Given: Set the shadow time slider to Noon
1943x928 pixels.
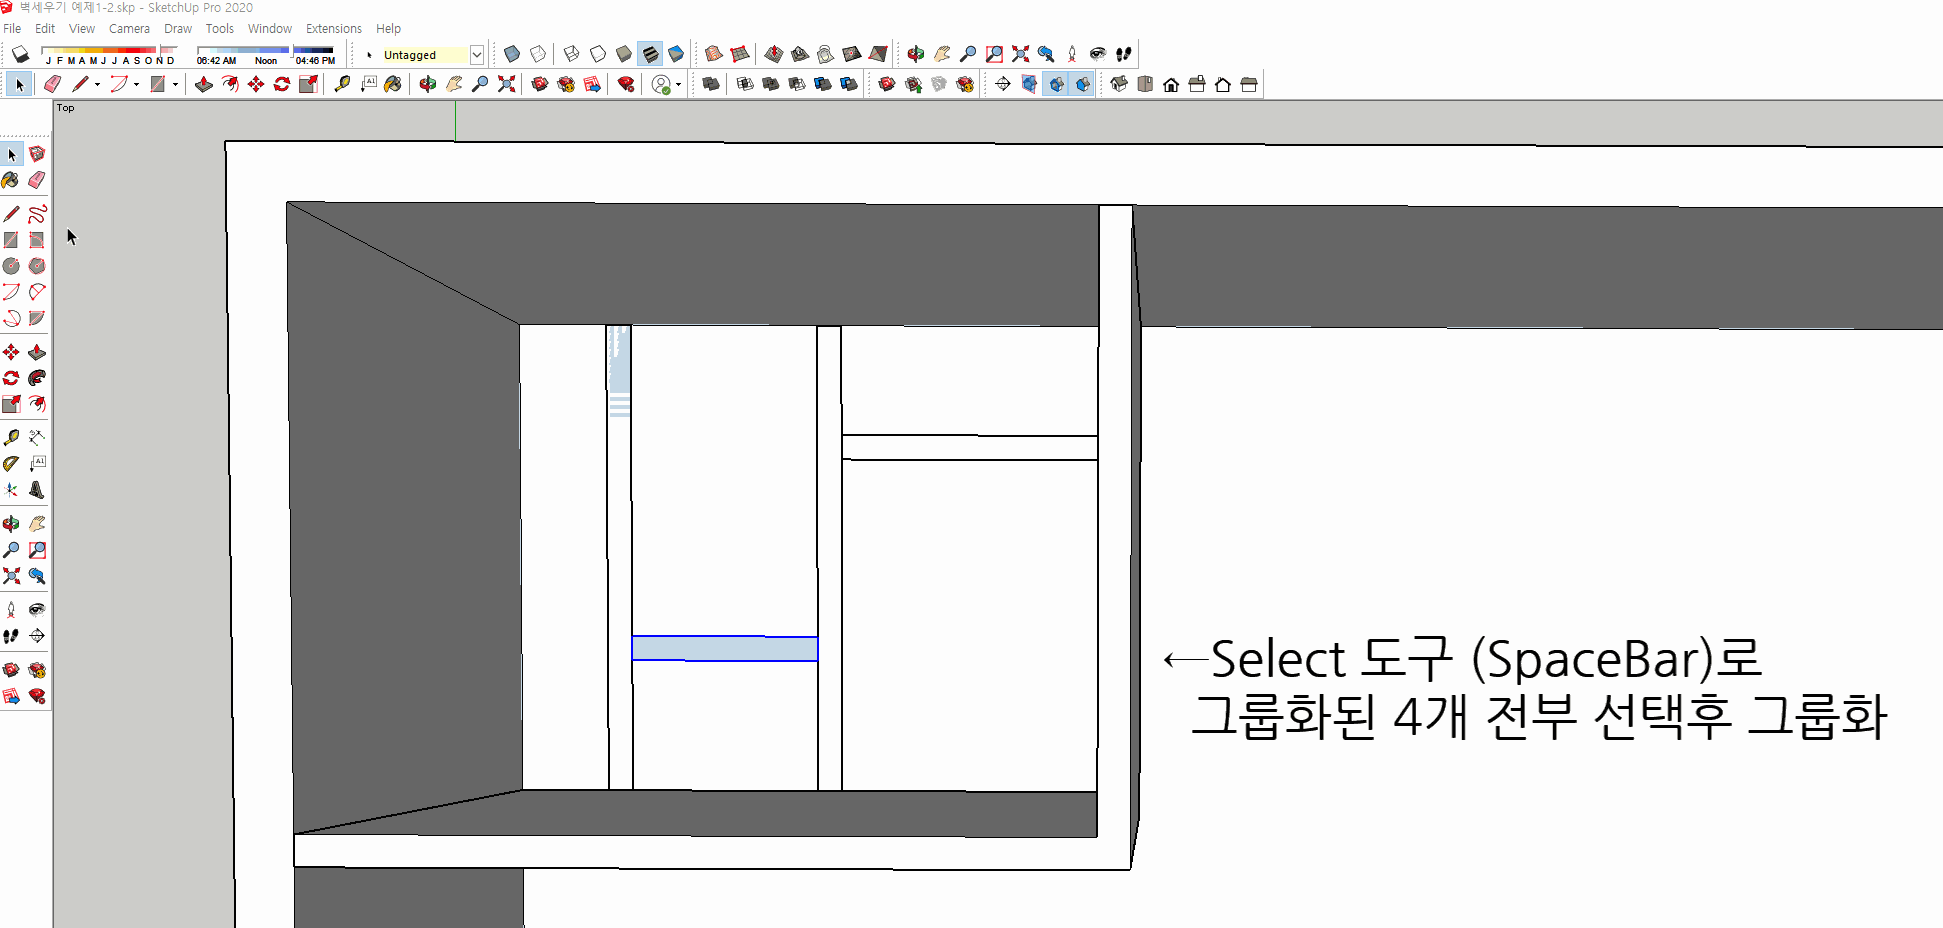Looking at the screenshot, I should tap(266, 48).
